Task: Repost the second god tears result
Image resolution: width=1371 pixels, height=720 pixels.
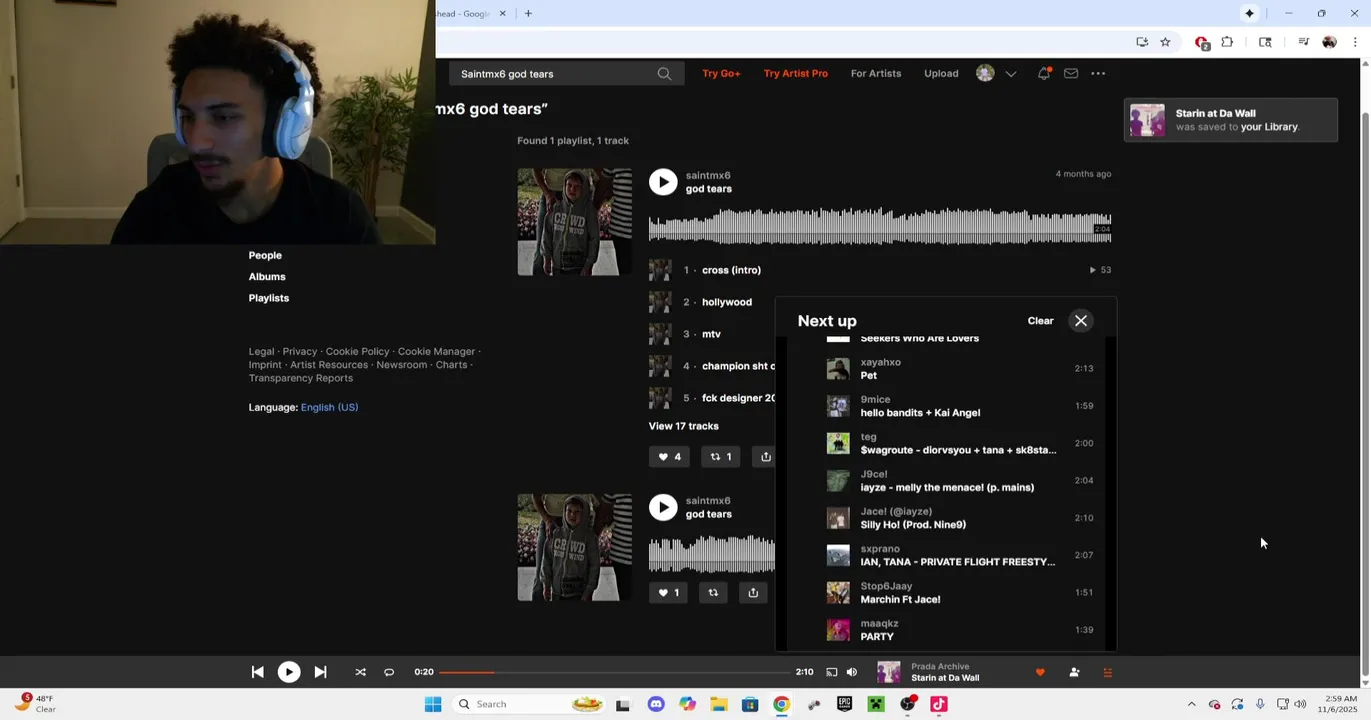Action: click(713, 593)
